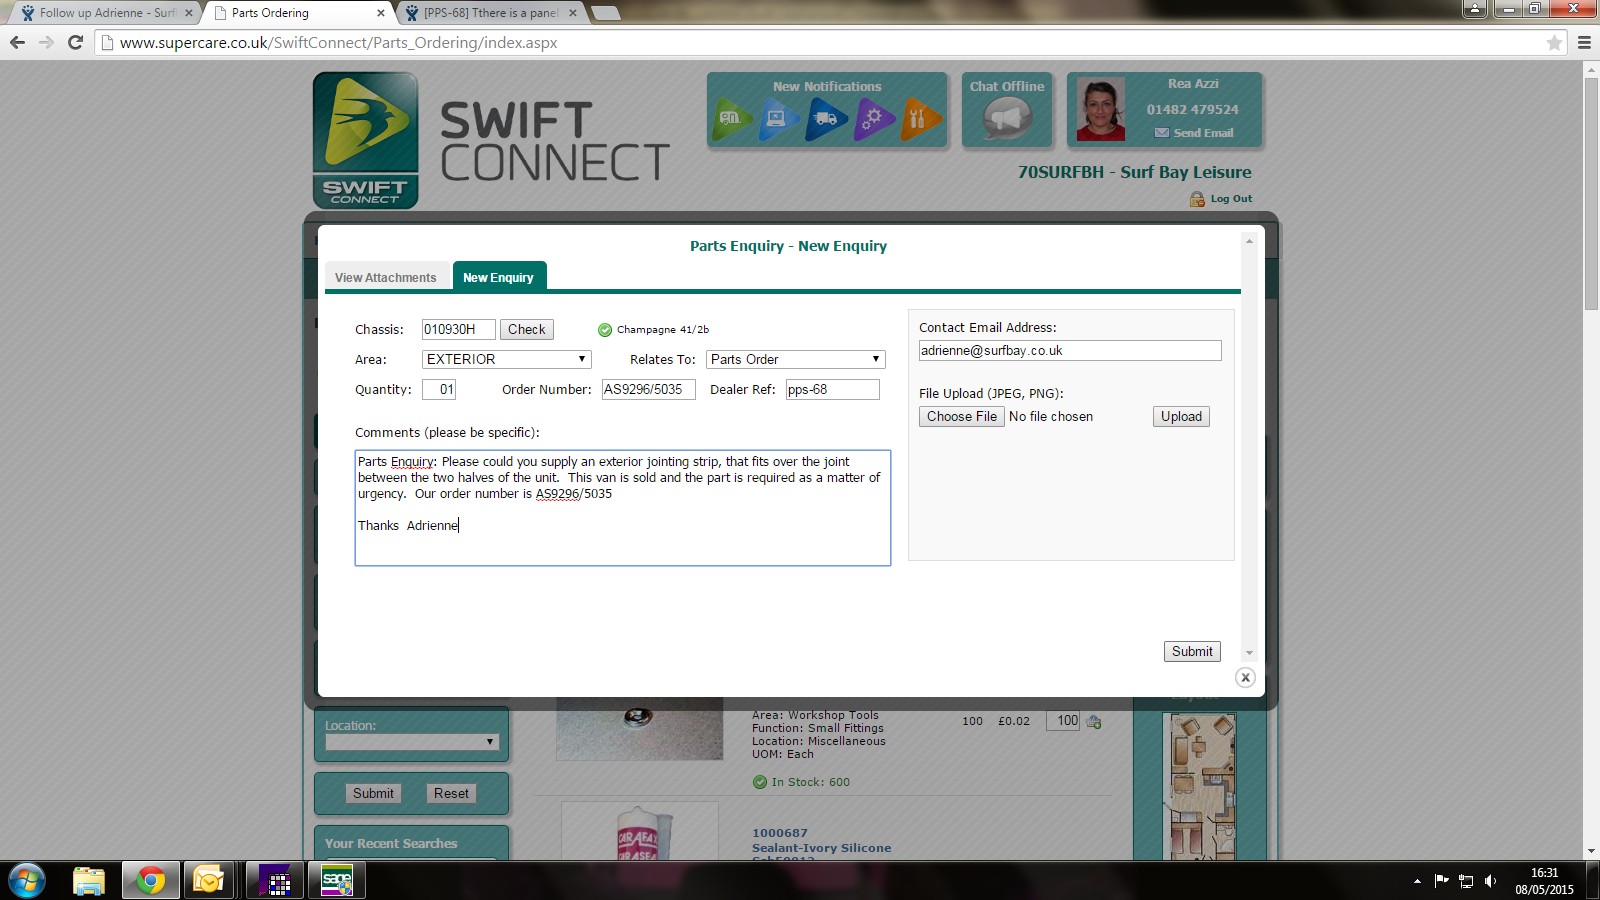Screen dimensions: 1600x900
Task: Click the Upload button
Action: point(1181,417)
